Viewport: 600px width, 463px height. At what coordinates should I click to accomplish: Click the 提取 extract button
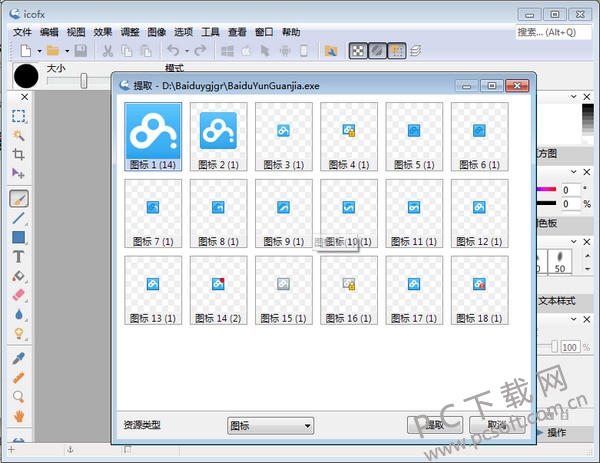[x=435, y=425]
